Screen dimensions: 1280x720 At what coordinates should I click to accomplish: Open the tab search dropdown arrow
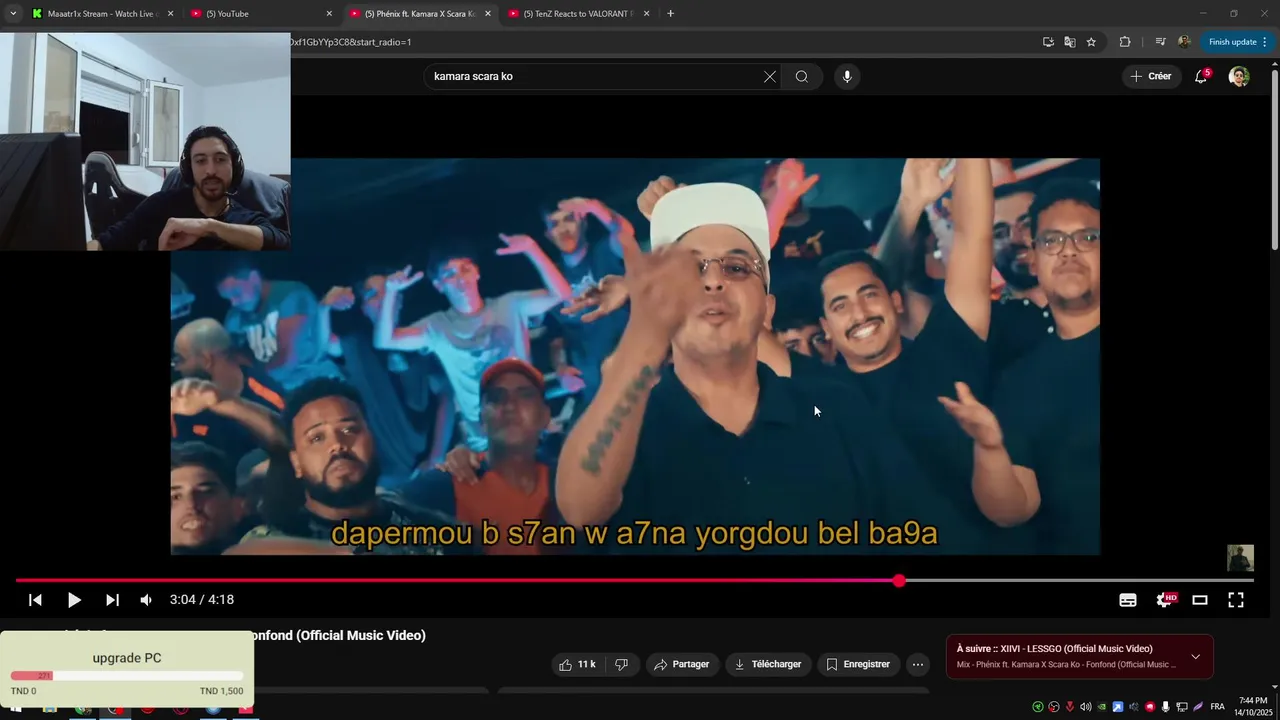point(13,14)
